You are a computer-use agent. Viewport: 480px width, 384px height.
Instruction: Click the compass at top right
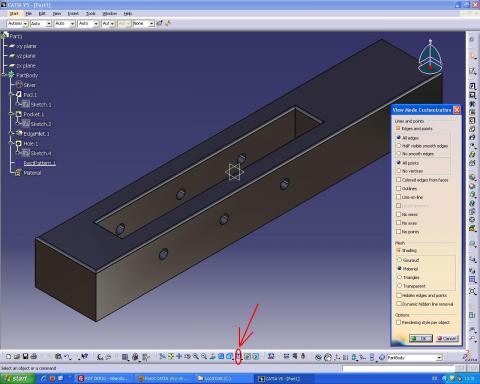[x=430, y=57]
